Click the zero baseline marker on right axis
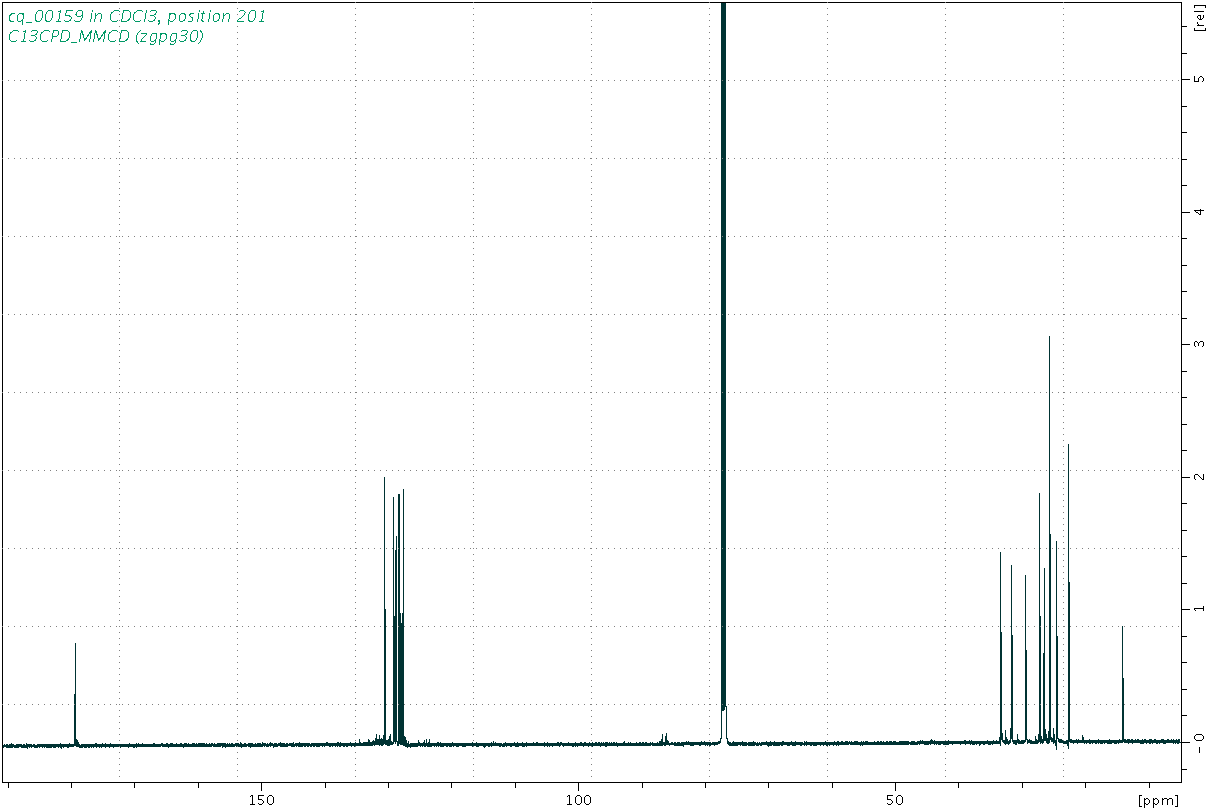Viewport: 1212px width, 811px height. pos(1198,741)
